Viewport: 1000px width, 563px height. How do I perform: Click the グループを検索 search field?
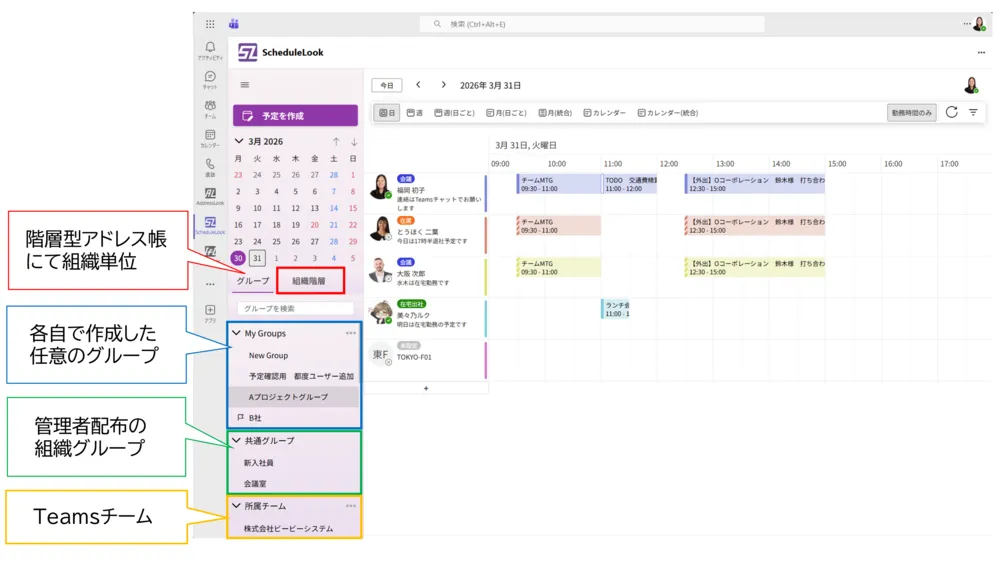pos(295,308)
